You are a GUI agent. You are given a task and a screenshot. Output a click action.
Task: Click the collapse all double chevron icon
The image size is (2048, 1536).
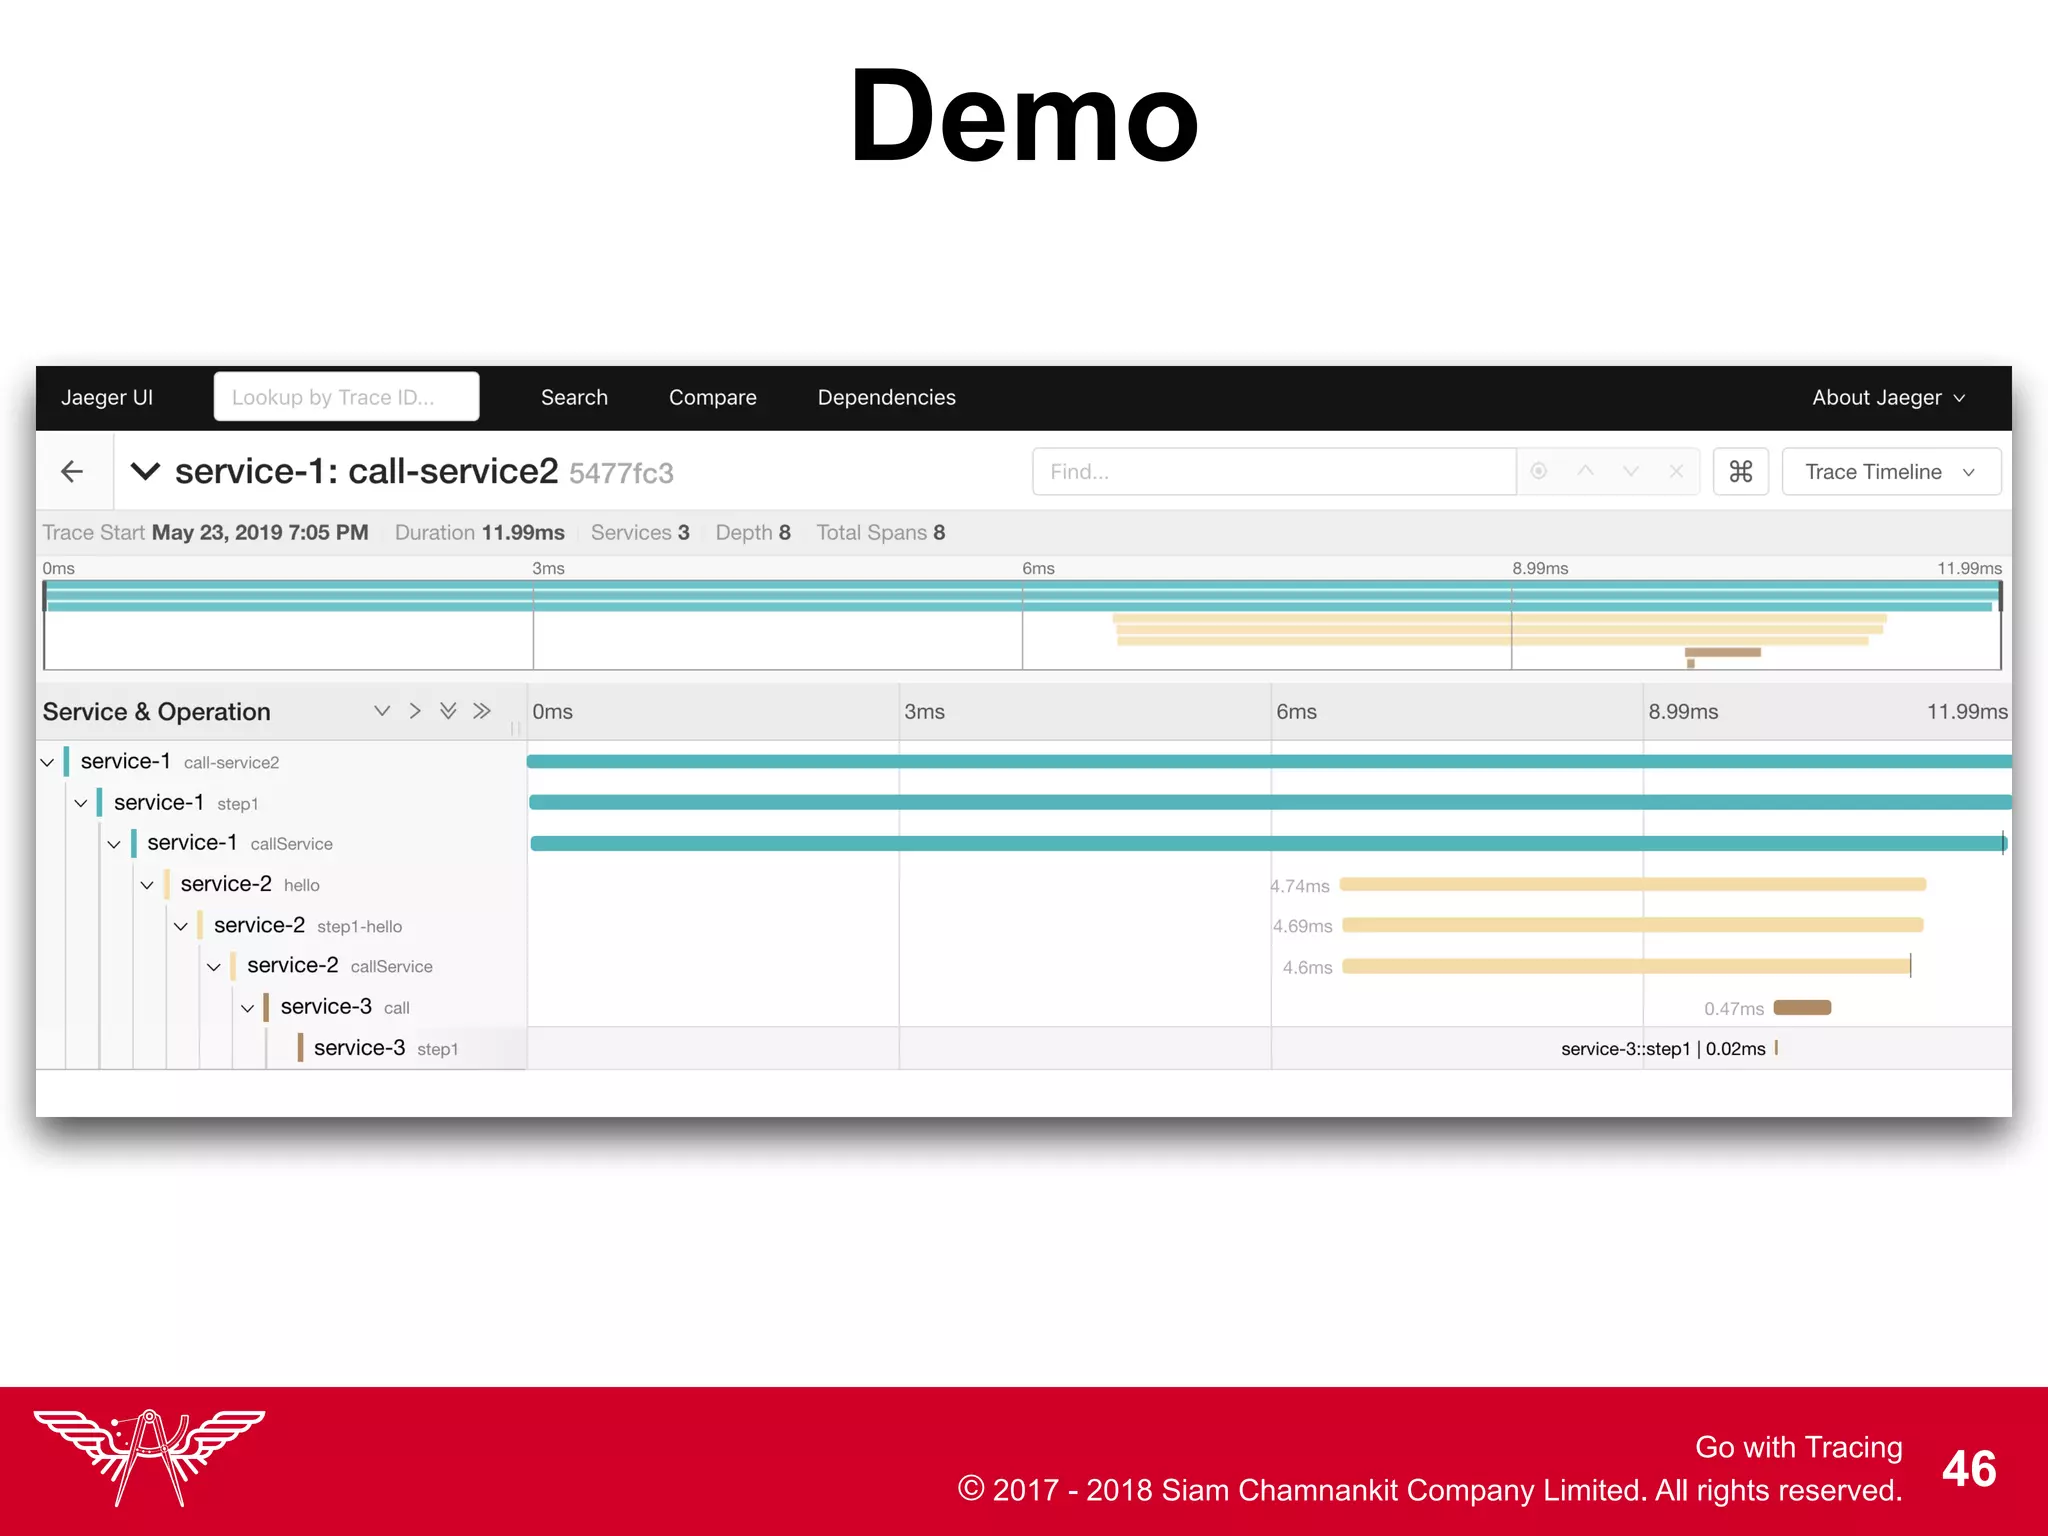pyautogui.click(x=482, y=711)
